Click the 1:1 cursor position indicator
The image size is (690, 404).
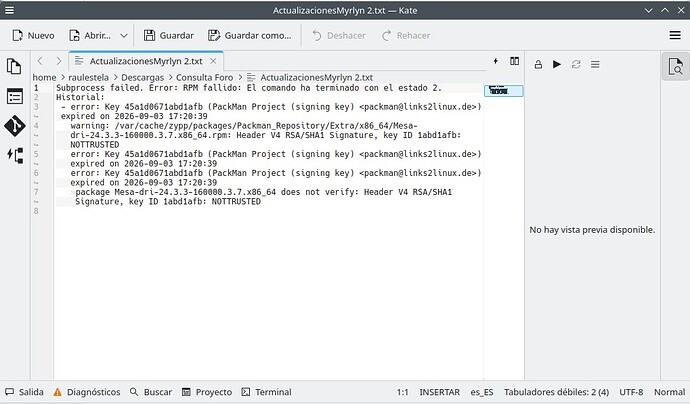pyautogui.click(x=402, y=392)
